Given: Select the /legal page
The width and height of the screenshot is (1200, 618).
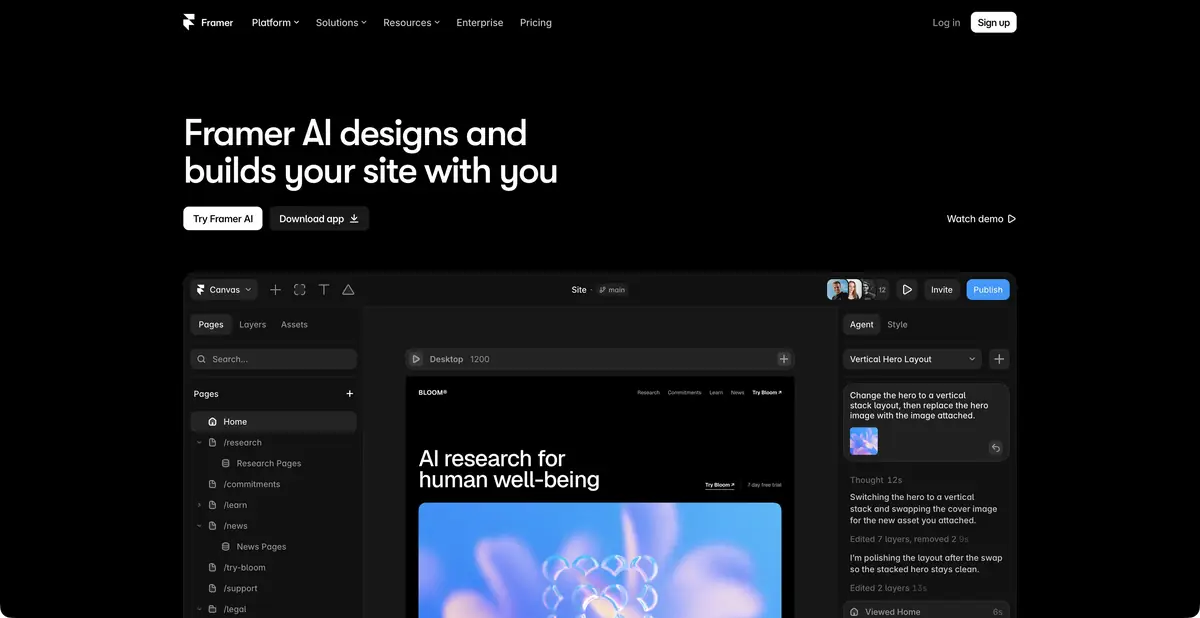Looking at the screenshot, I should [x=235, y=610].
